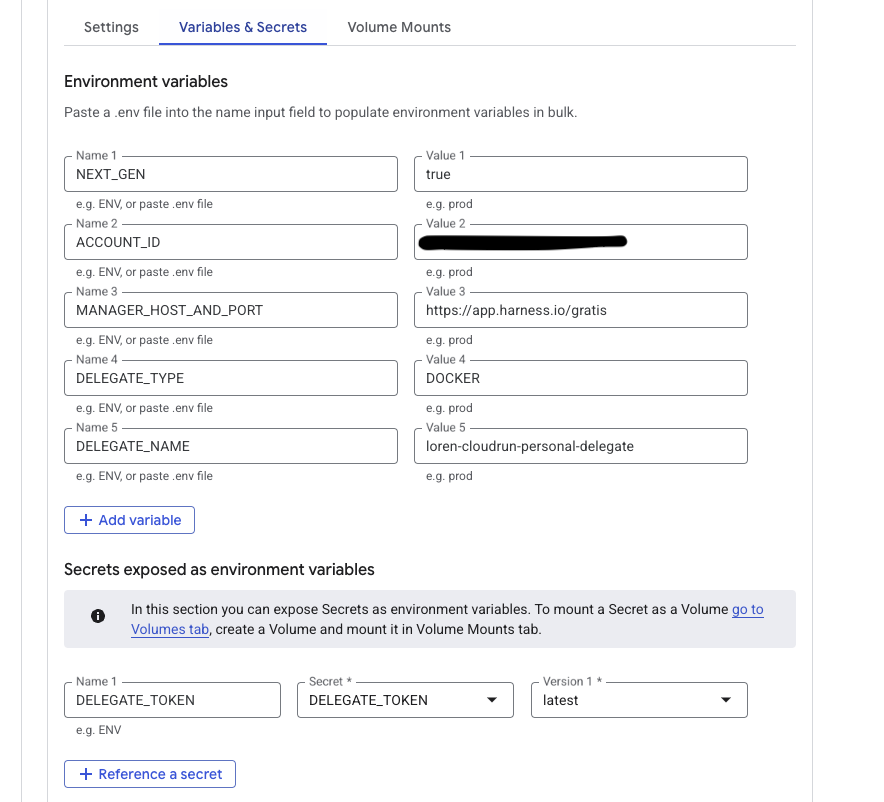Click the DELEGATE_NAME name field
This screenshot has width=884, height=802.
coord(231,446)
